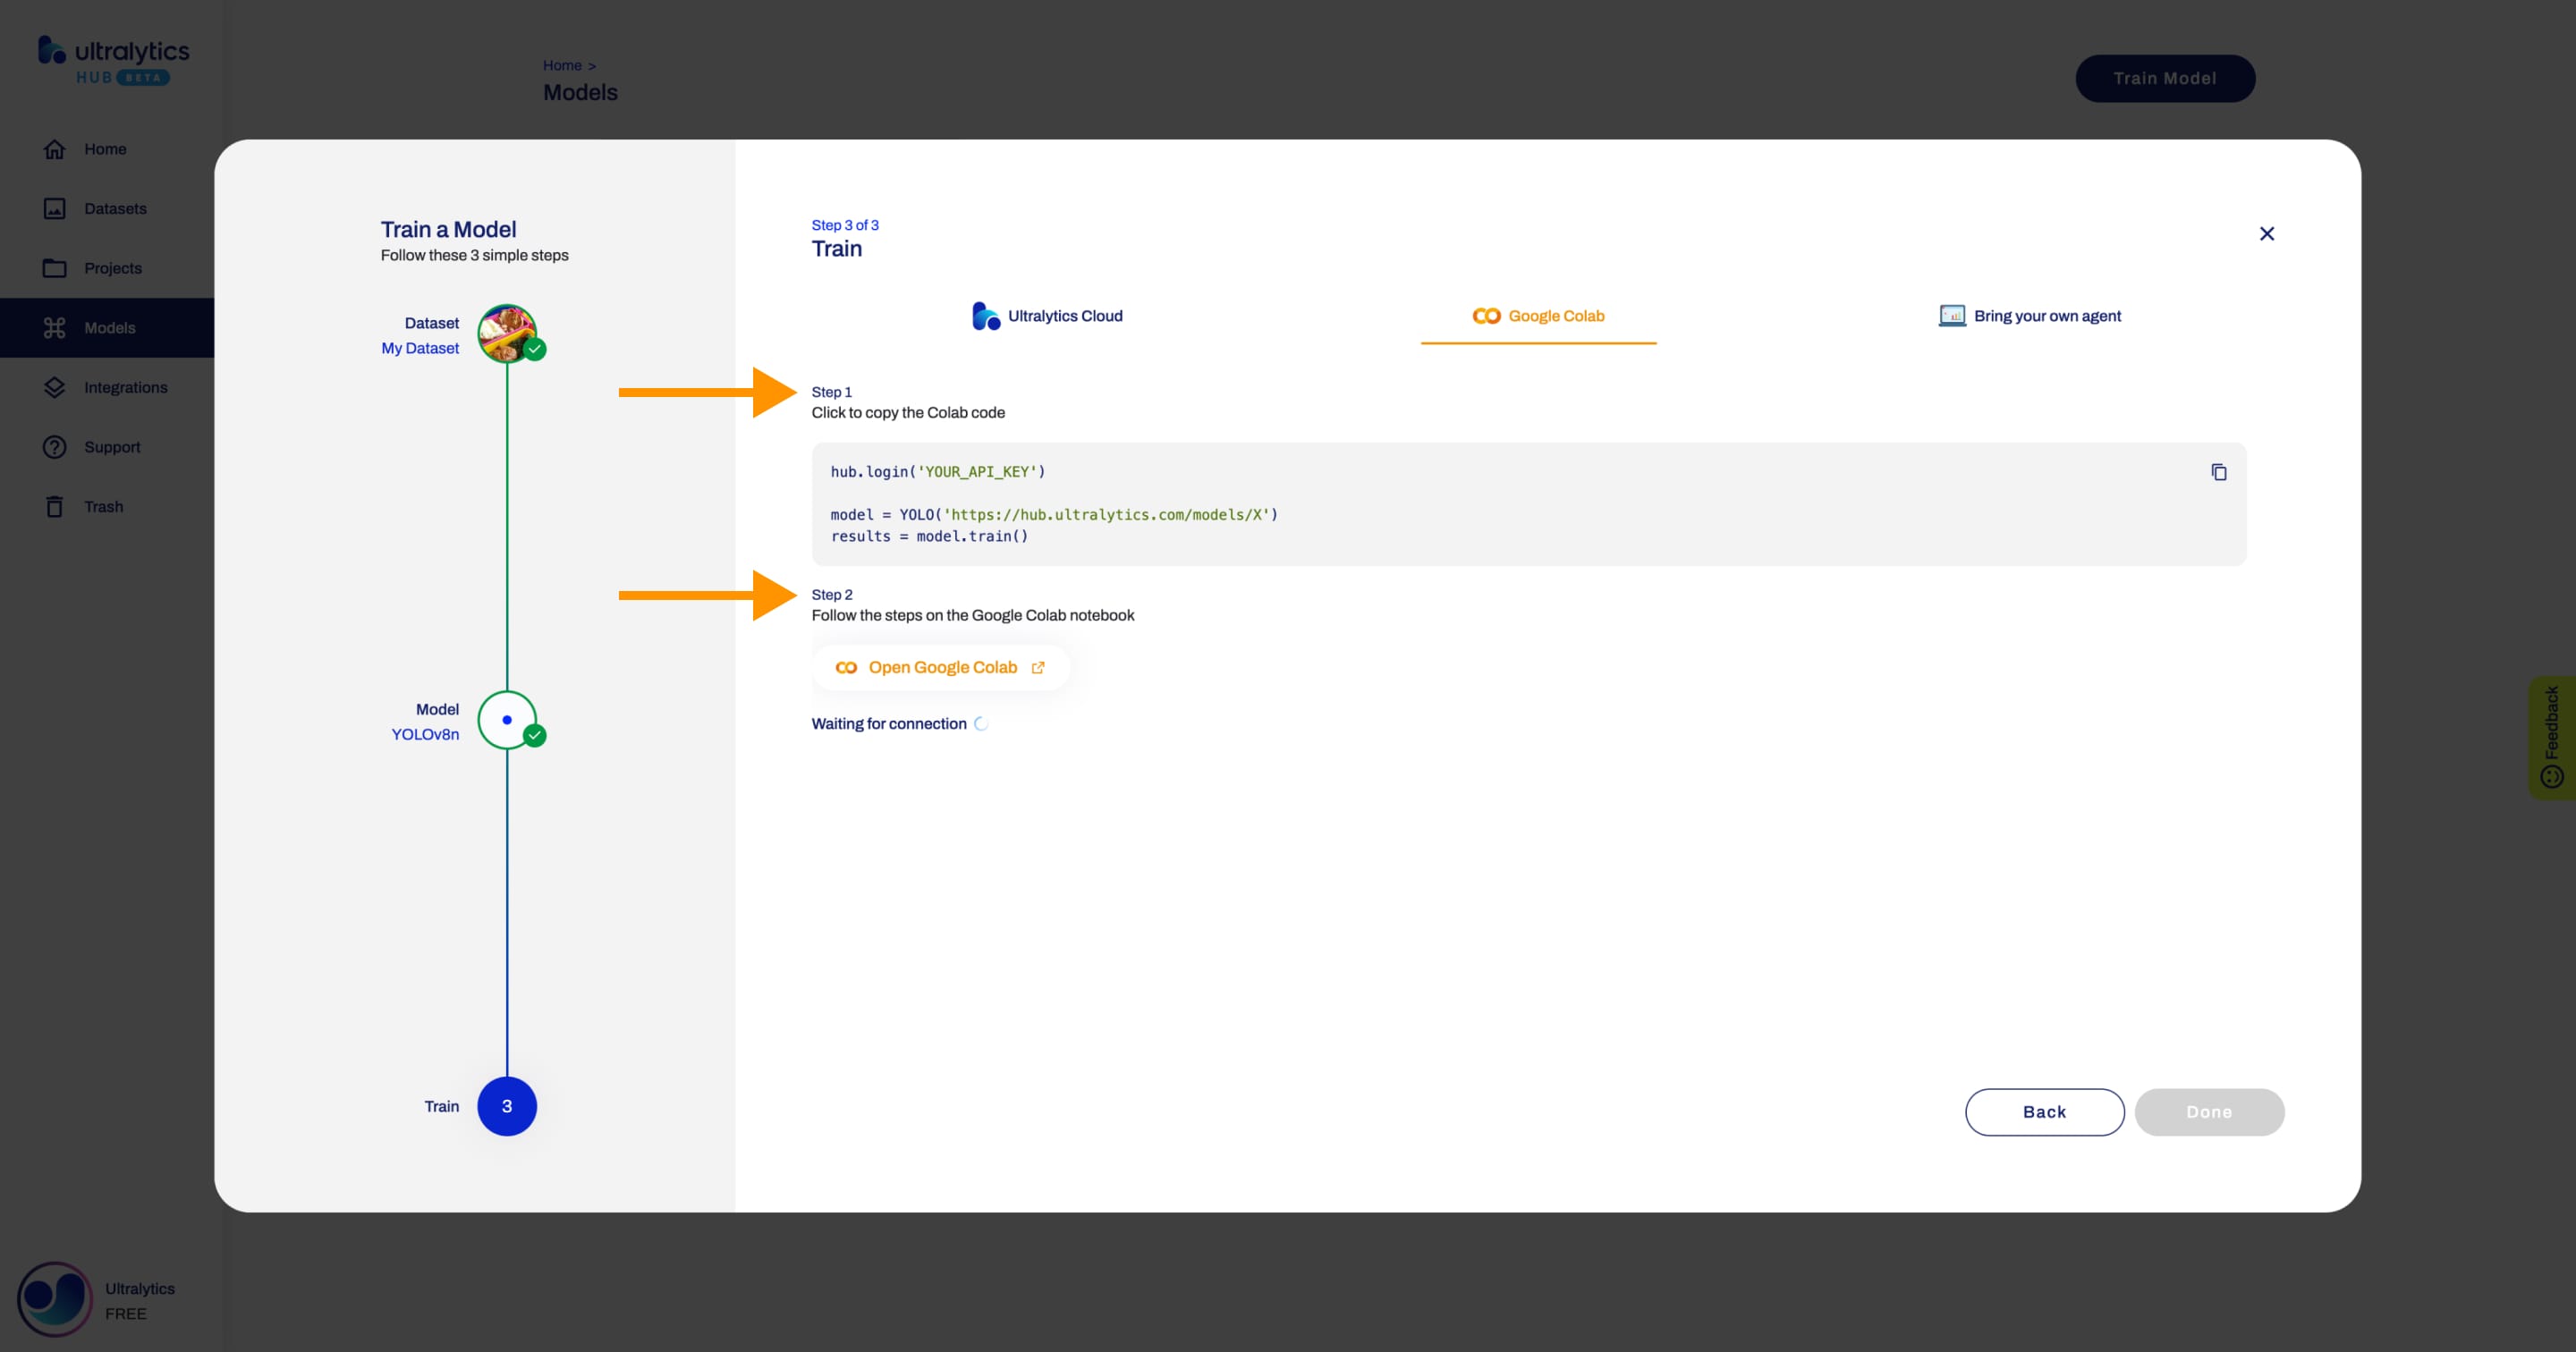Click the Datasets sidebar icon
2576x1352 pixels.
(x=56, y=207)
